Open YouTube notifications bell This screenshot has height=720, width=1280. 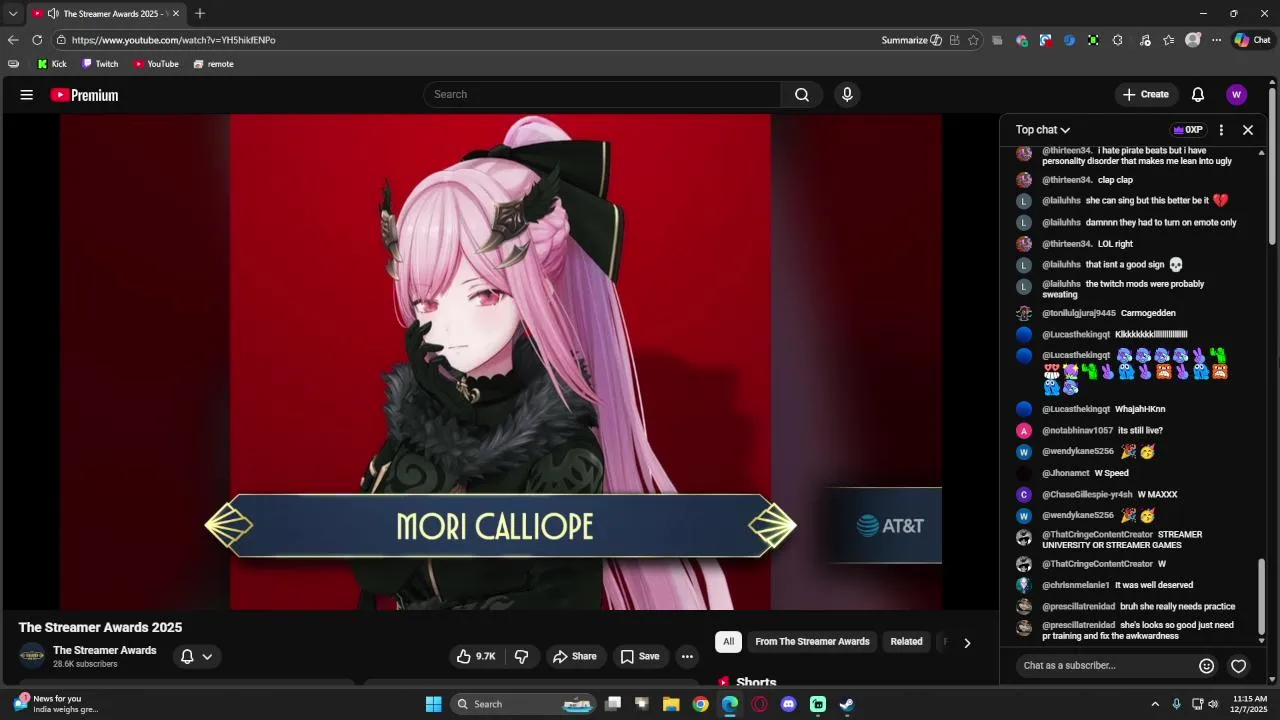pyautogui.click(x=1198, y=94)
